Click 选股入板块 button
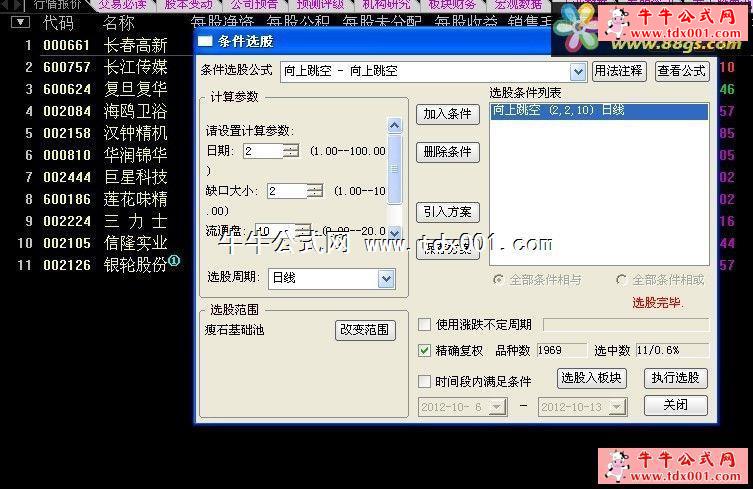This screenshot has height=489, width=753. (x=592, y=379)
